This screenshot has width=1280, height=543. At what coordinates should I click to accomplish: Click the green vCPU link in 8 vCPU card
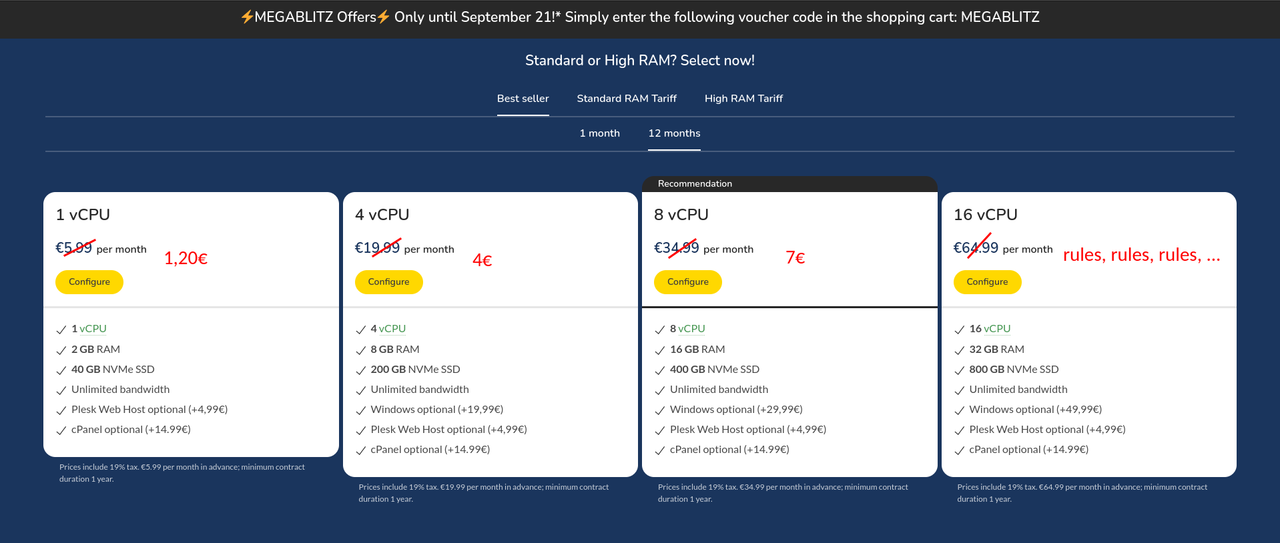[691, 328]
